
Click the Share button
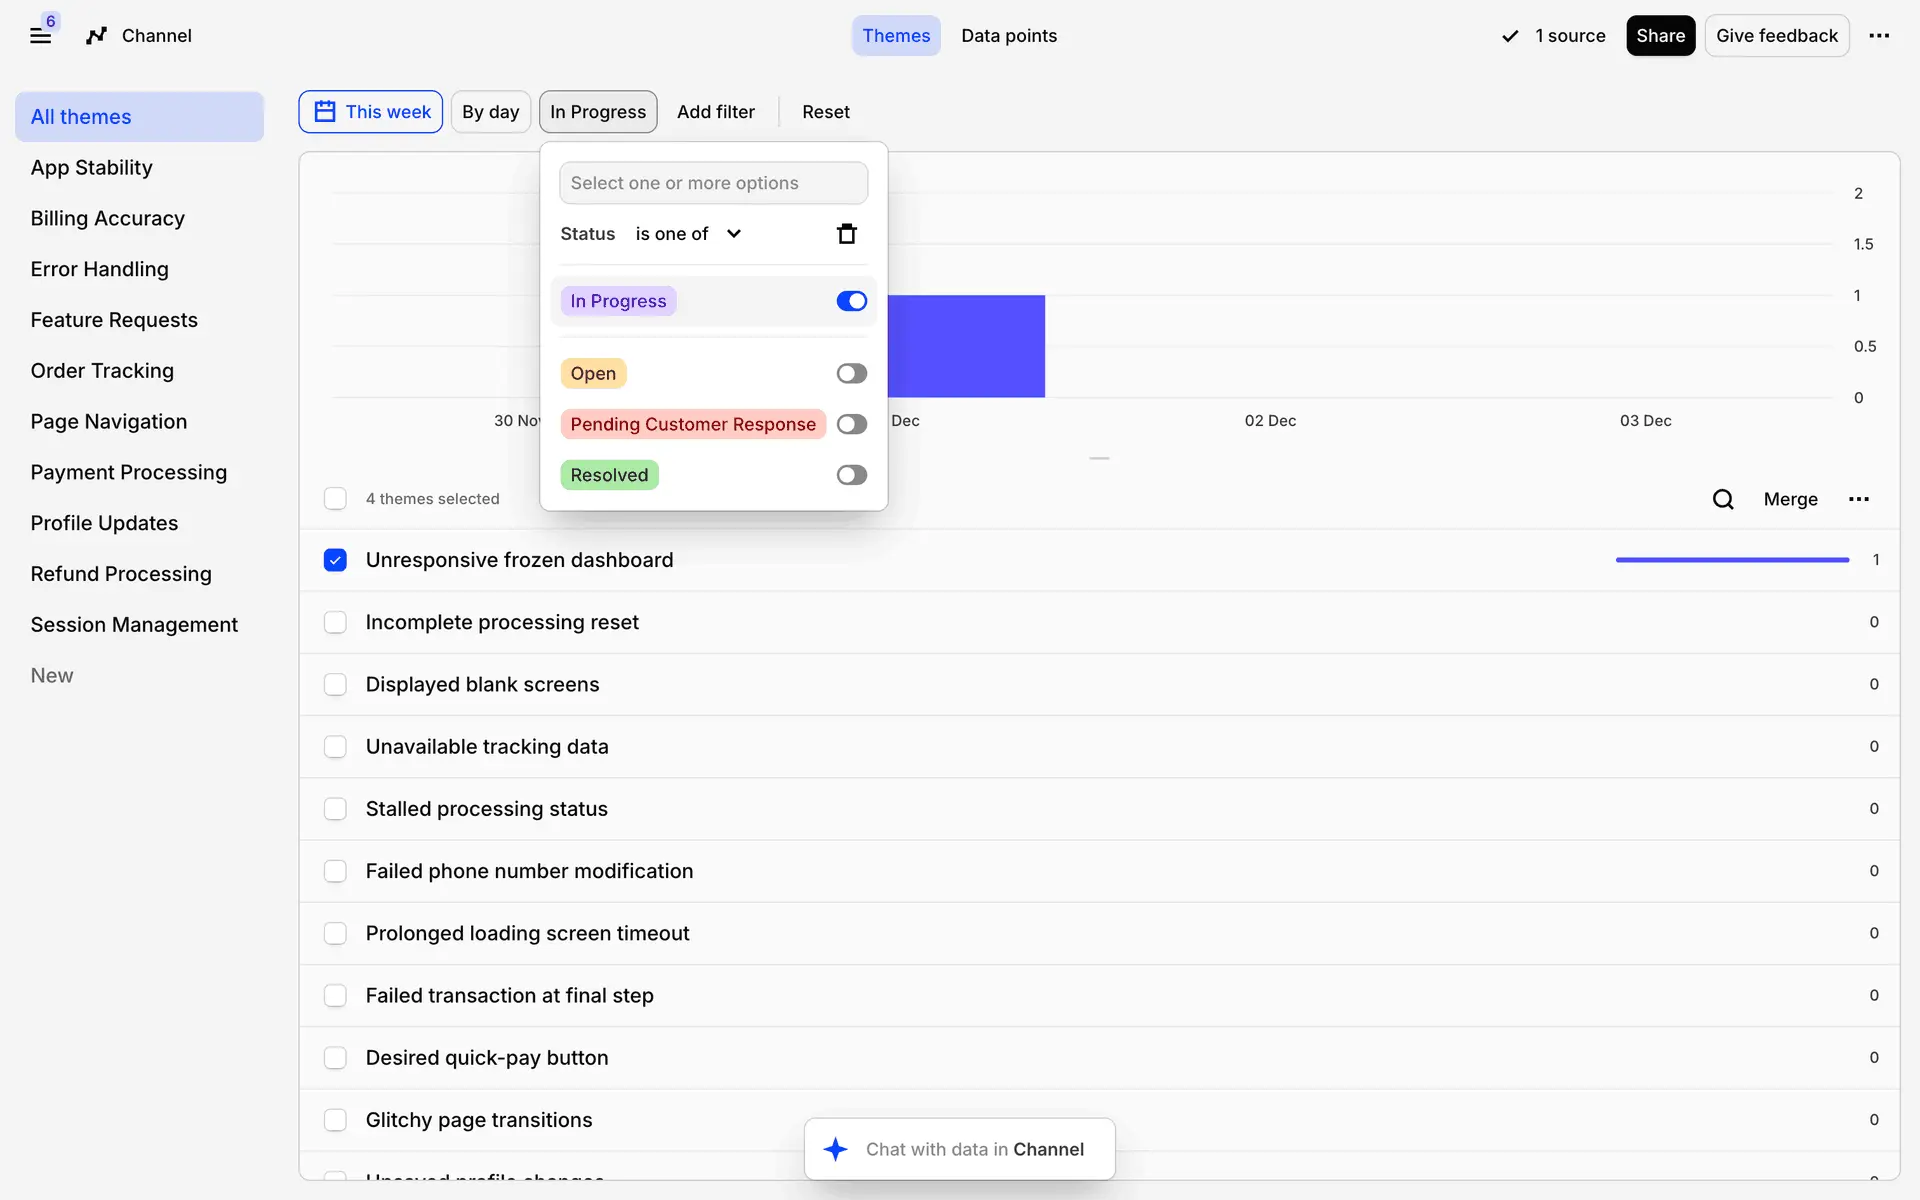coord(1659,36)
